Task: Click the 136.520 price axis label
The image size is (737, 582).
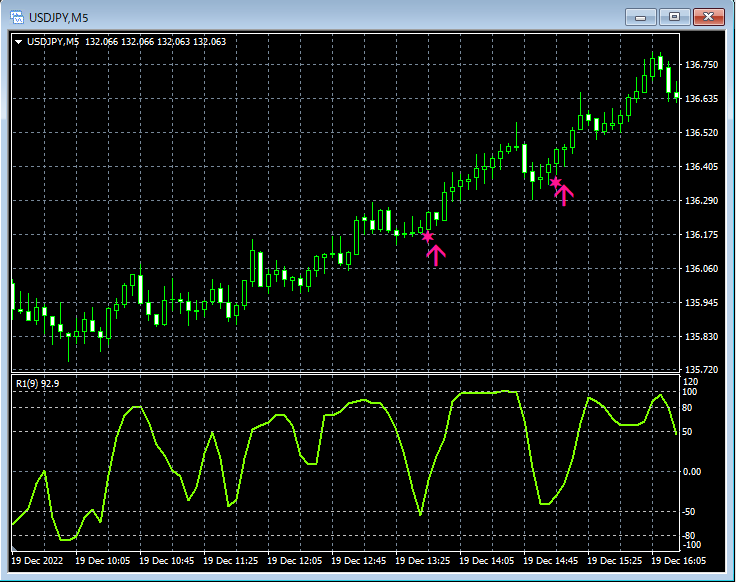Action: coord(702,133)
